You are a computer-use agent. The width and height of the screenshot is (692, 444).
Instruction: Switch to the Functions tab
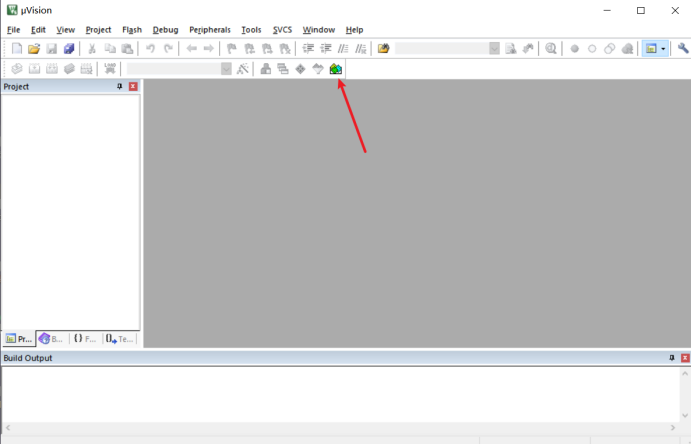(85, 339)
